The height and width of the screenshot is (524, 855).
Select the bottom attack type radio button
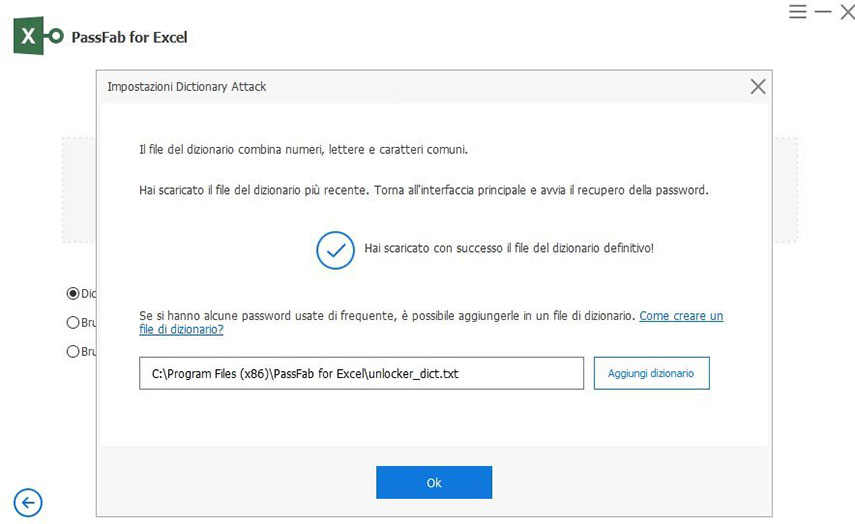pyautogui.click(x=72, y=352)
